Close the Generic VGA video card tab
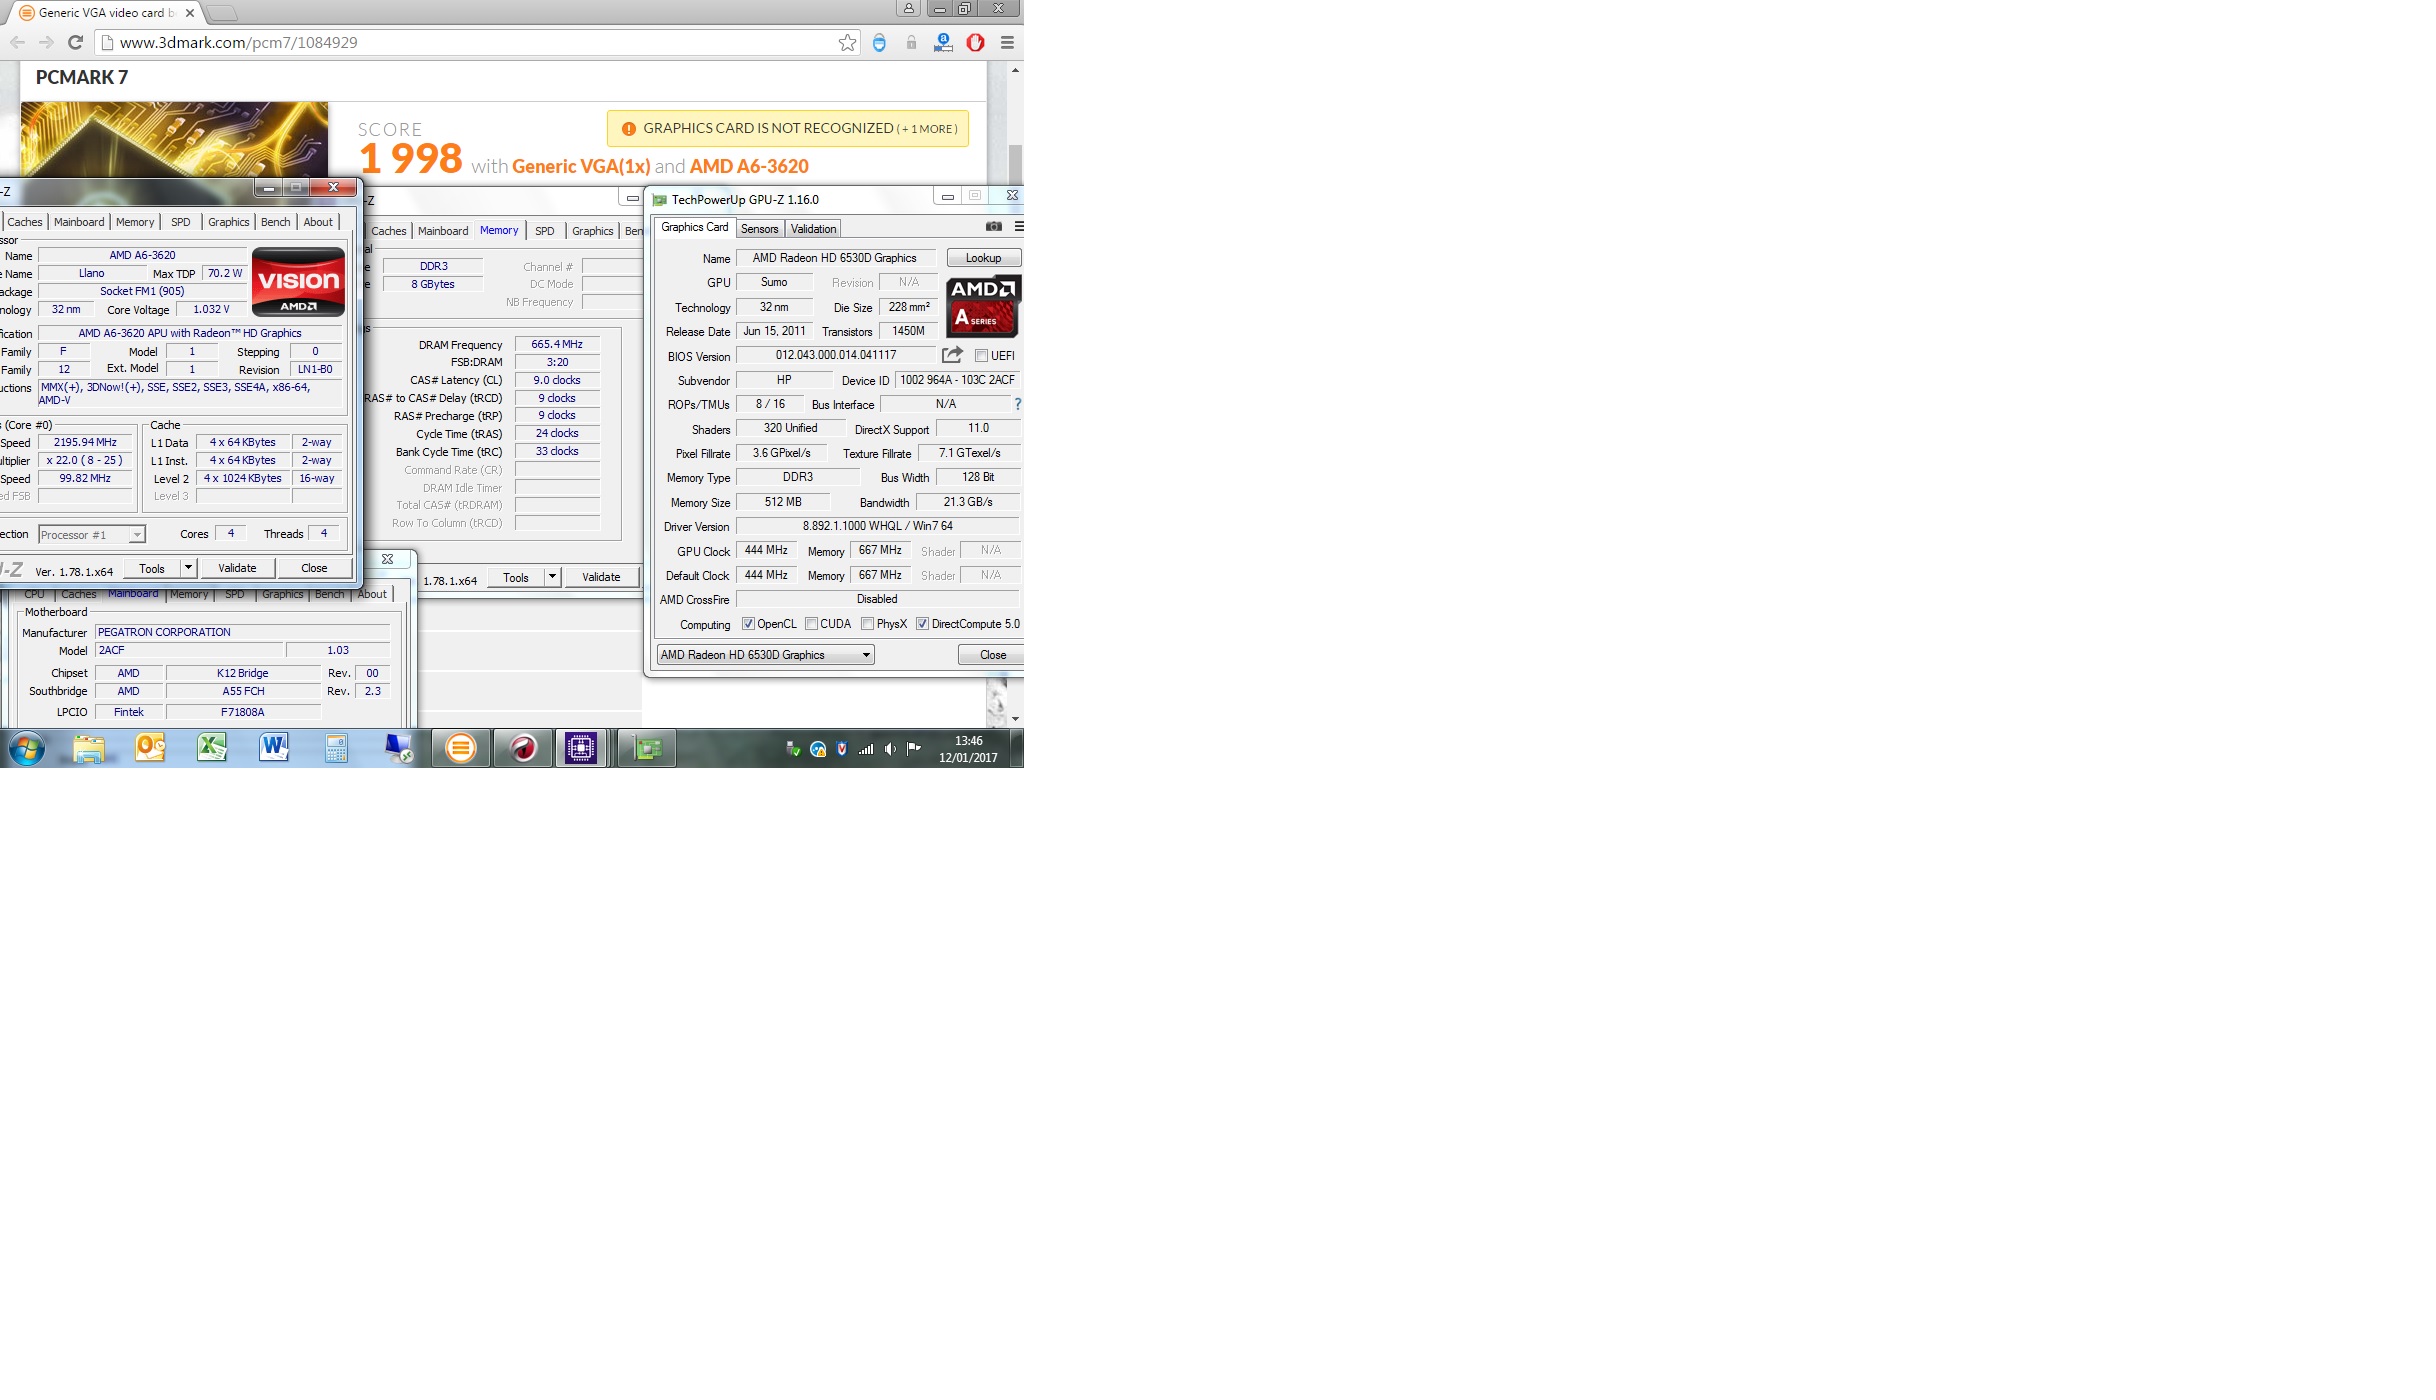The image size is (2436, 1400). coord(190,13)
